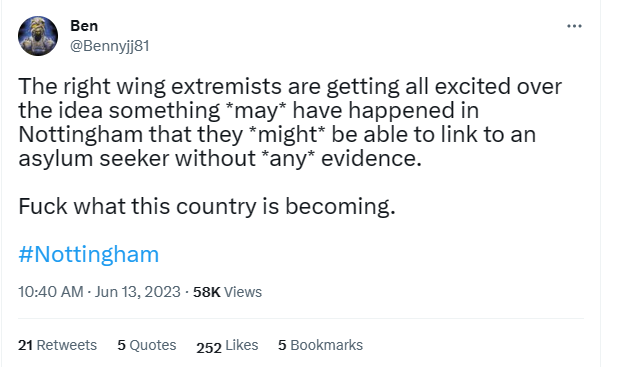Open the 5 Quotes list
The width and height of the screenshot is (628, 367).
click(x=147, y=345)
